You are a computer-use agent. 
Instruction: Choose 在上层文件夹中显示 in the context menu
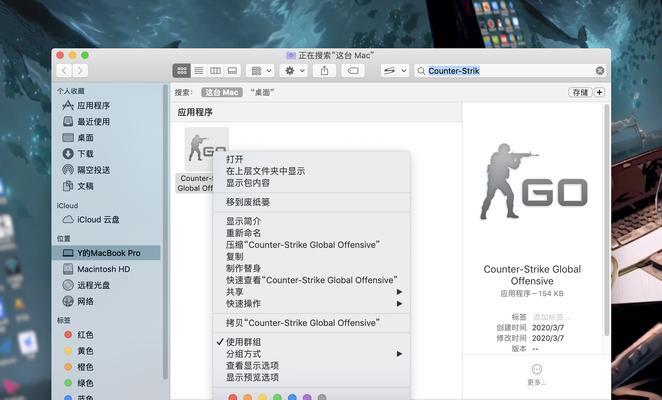[312, 171]
